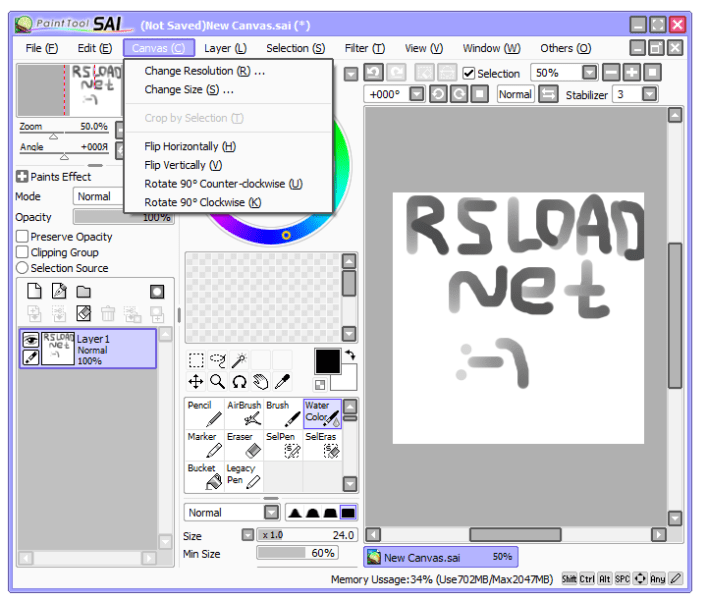Screen dimensions: 707x600
Task: Enable Preserve Opacity checkbox
Action: click(x=22, y=236)
